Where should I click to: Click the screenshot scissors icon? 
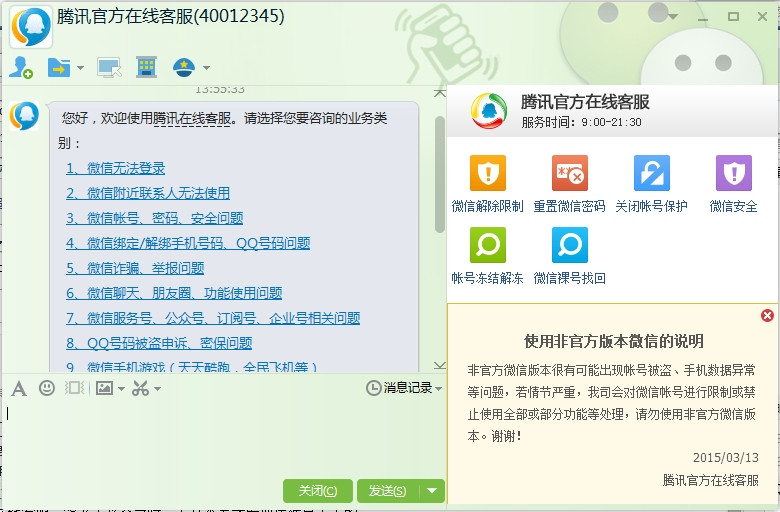pos(140,388)
